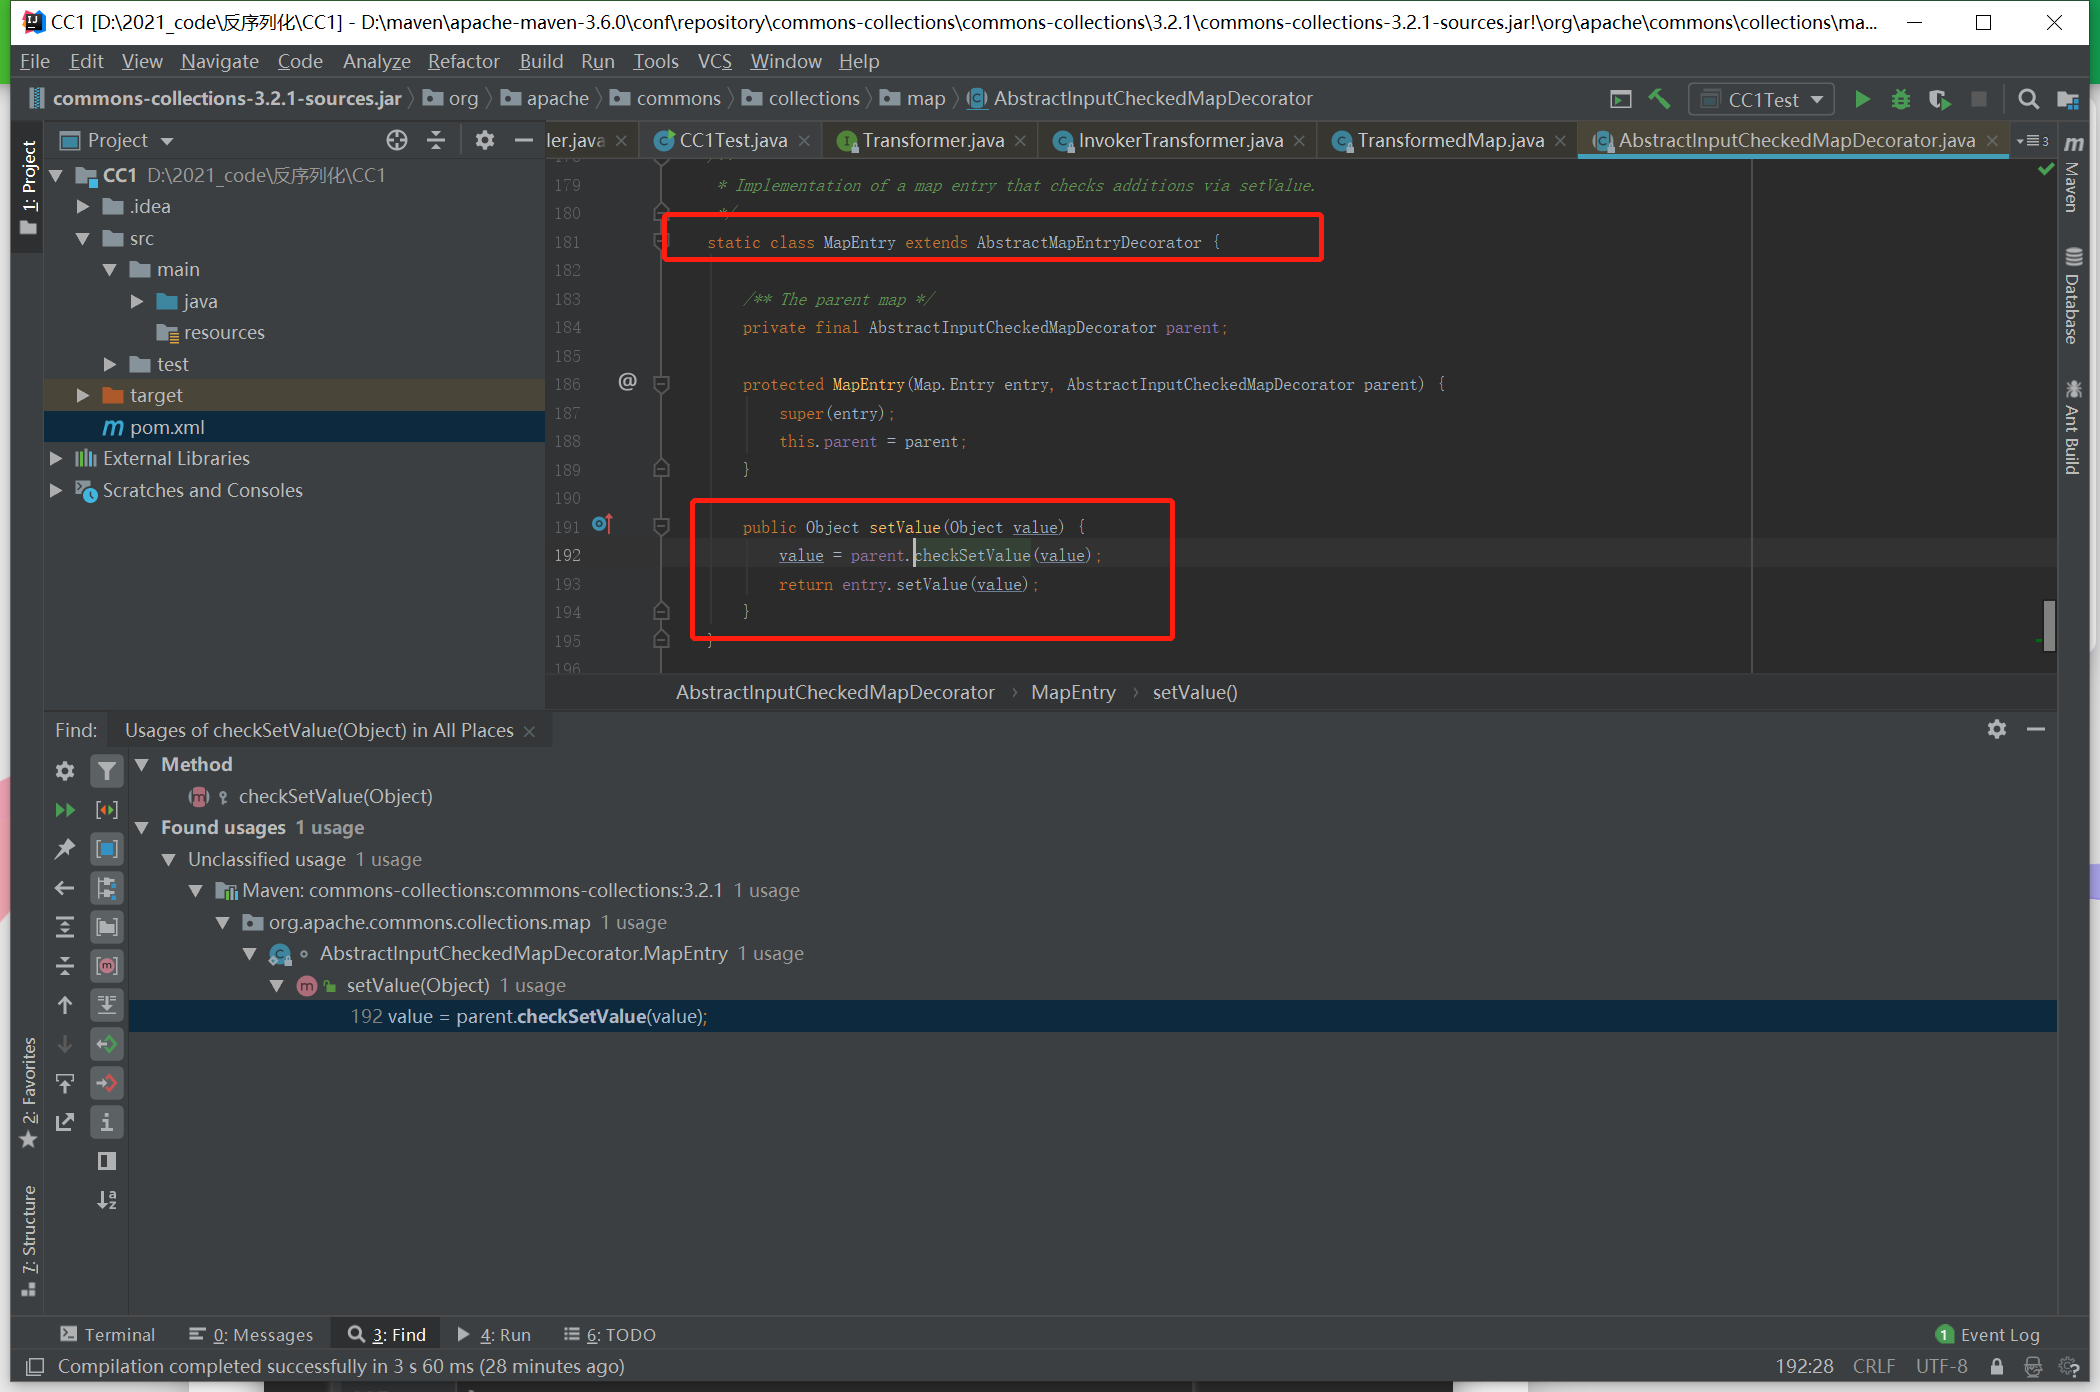Click Rerun green double-arrow in Find panel
This screenshot has width=2100, height=1392.
pyautogui.click(x=65, y=810)
